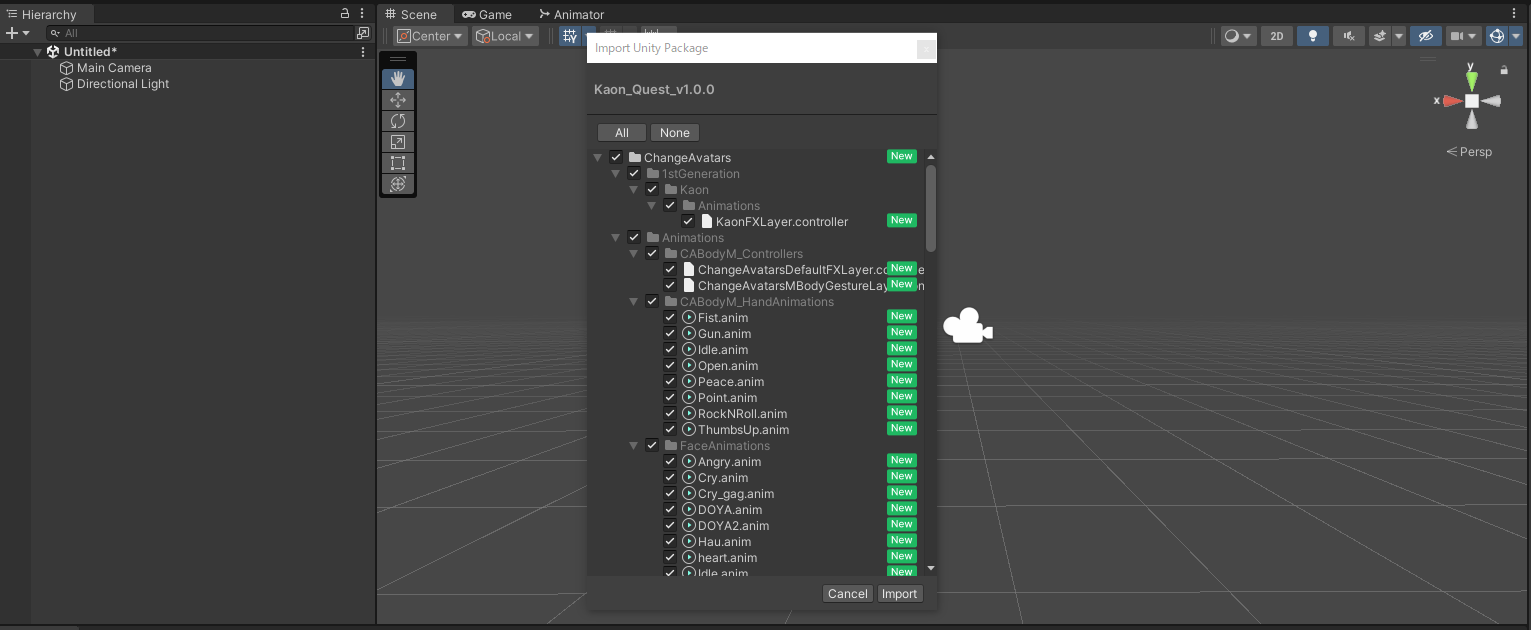
Task: Click Import to import package
Action: pos(899,594)
